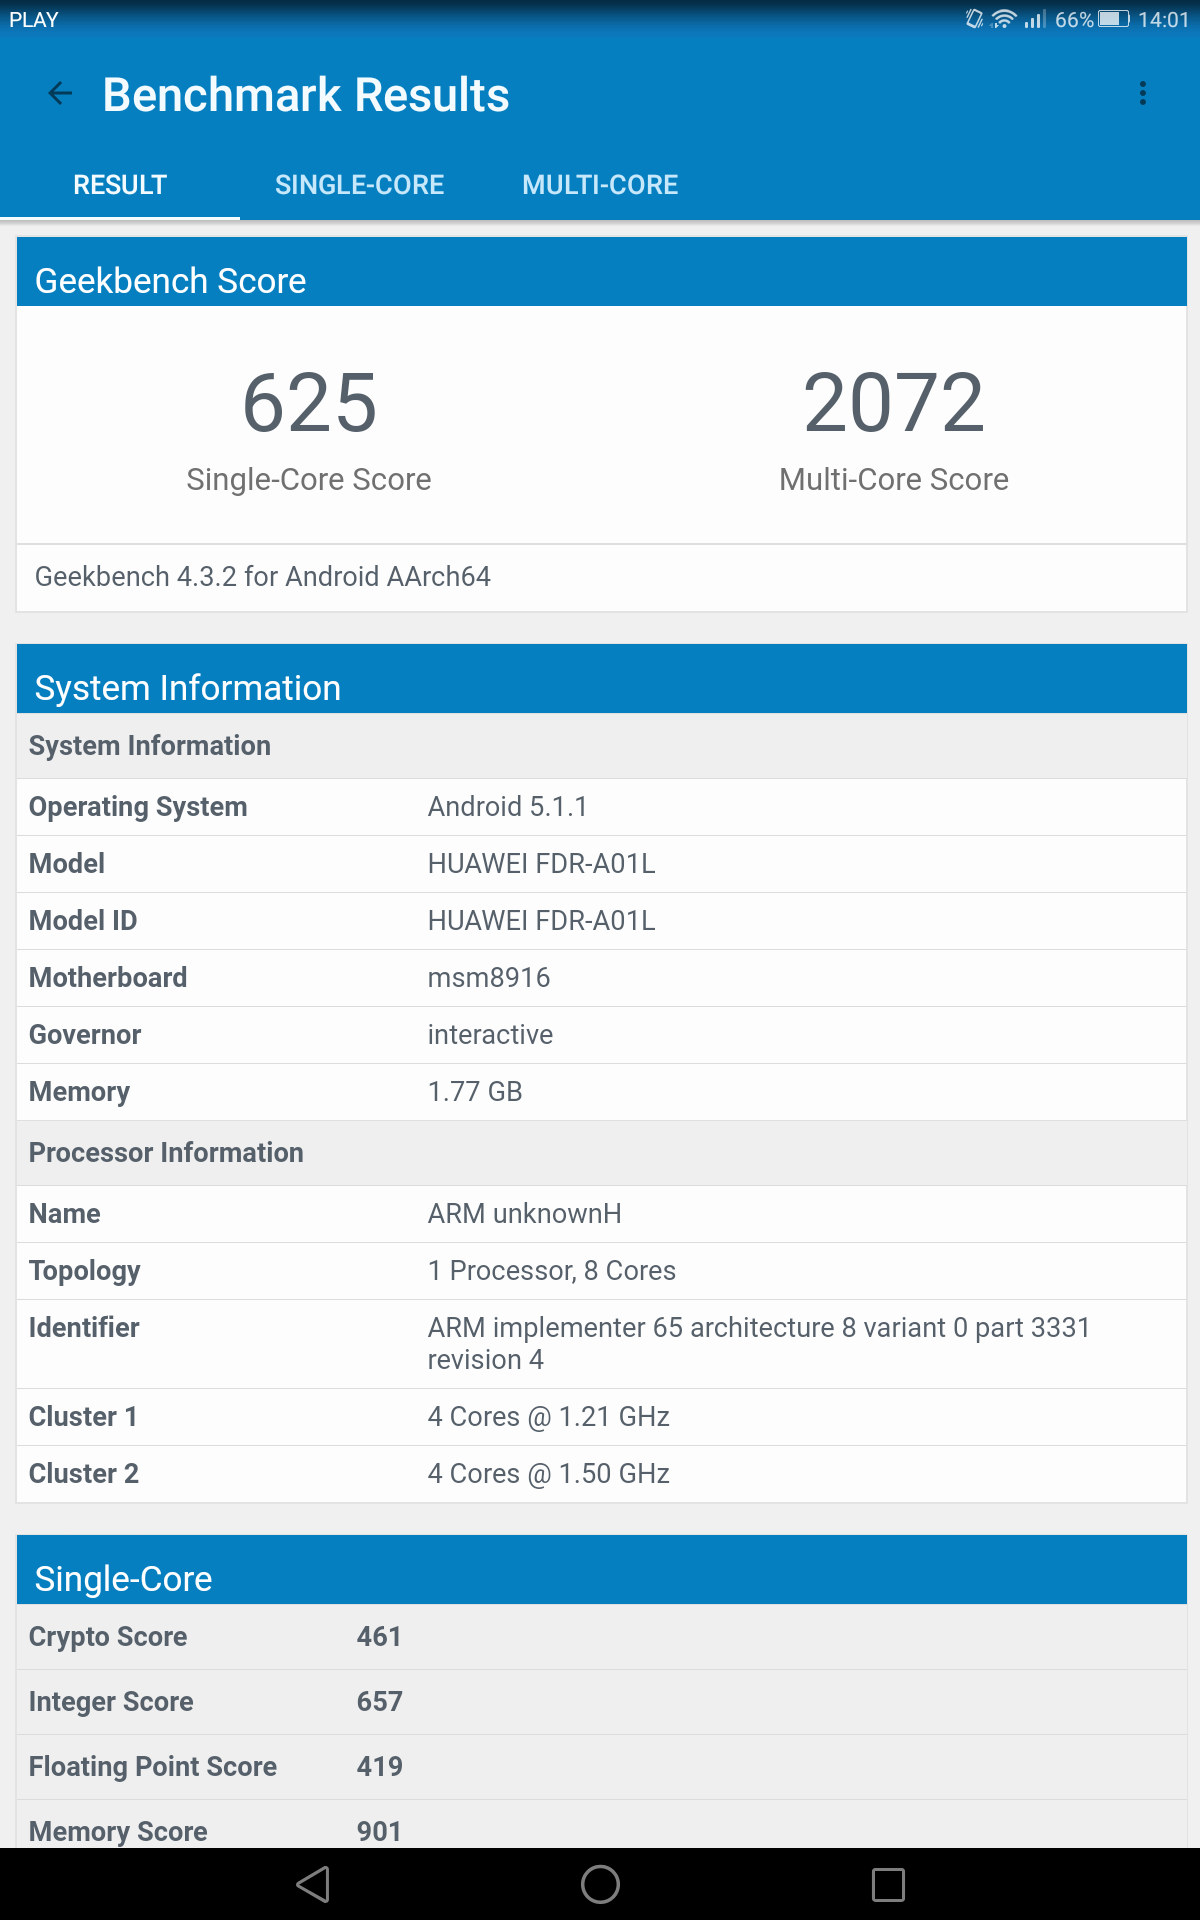This screenshot has height=1920, width=1200.
Task: Tap the Integer Score label
Action: (111, 1702)
